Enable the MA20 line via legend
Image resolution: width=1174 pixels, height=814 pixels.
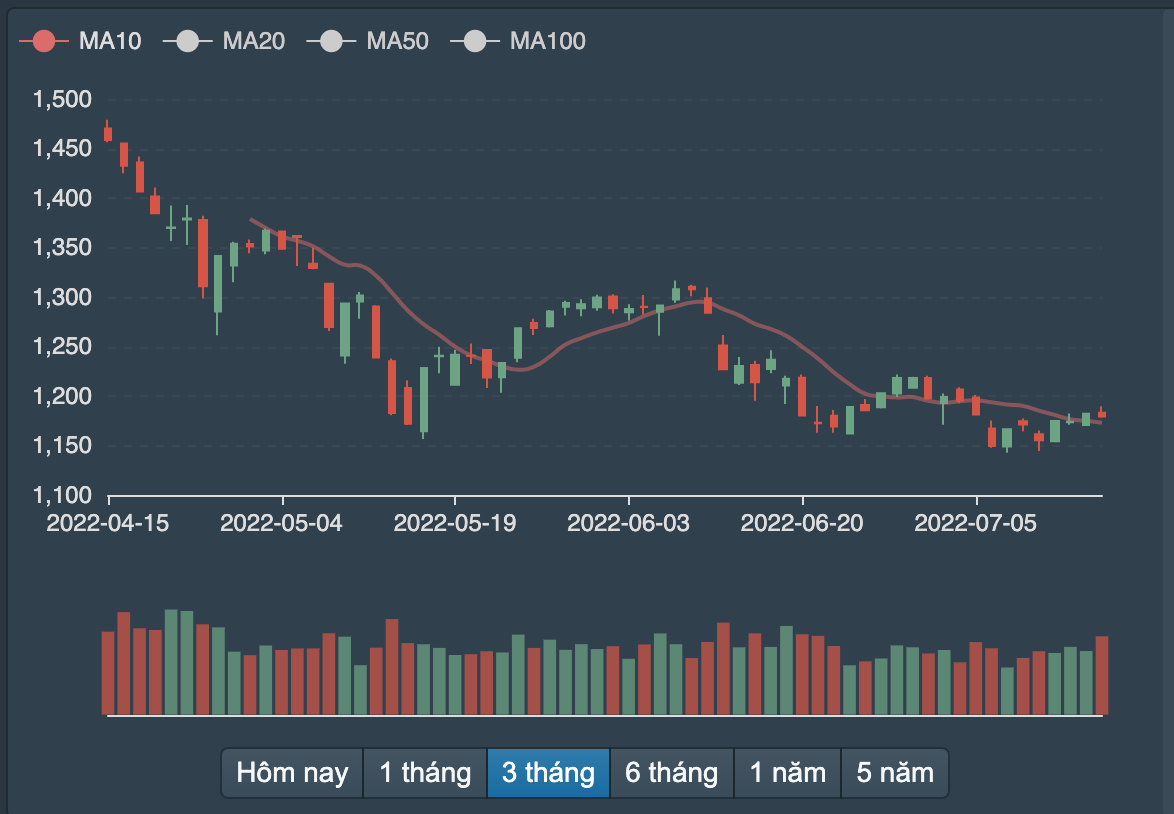230,41
